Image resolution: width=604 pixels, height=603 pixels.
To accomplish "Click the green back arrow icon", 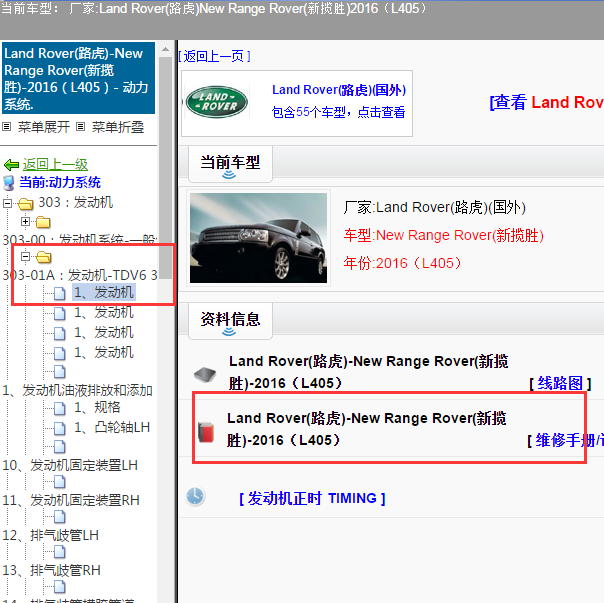I will click(11, 165).
